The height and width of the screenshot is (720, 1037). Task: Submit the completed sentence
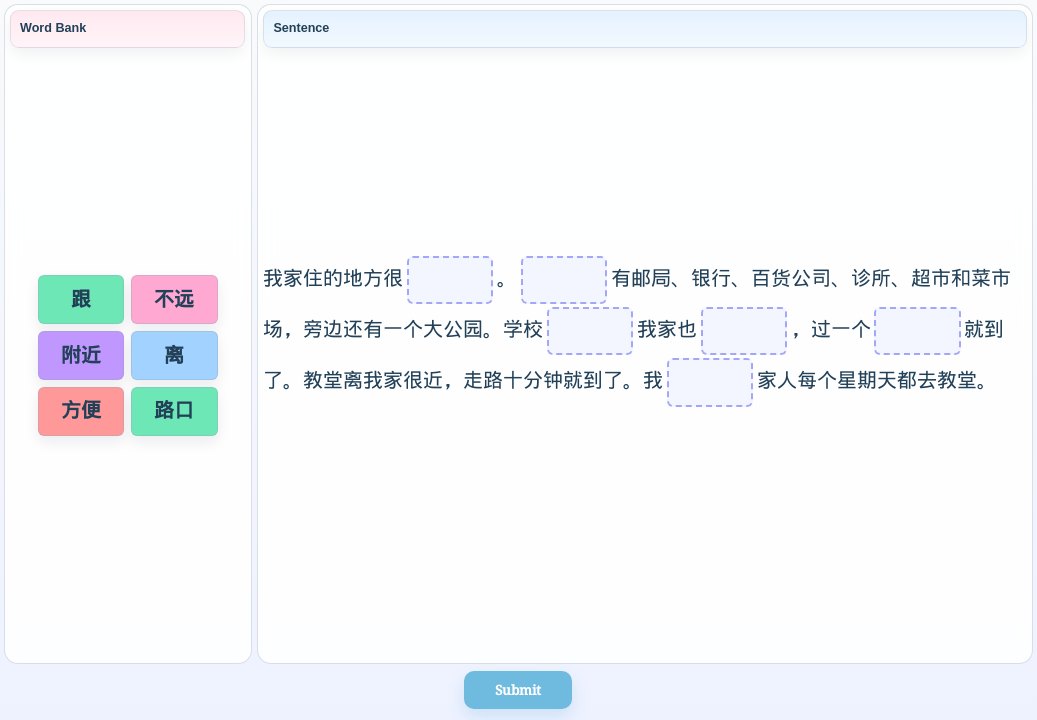[518, 690]
